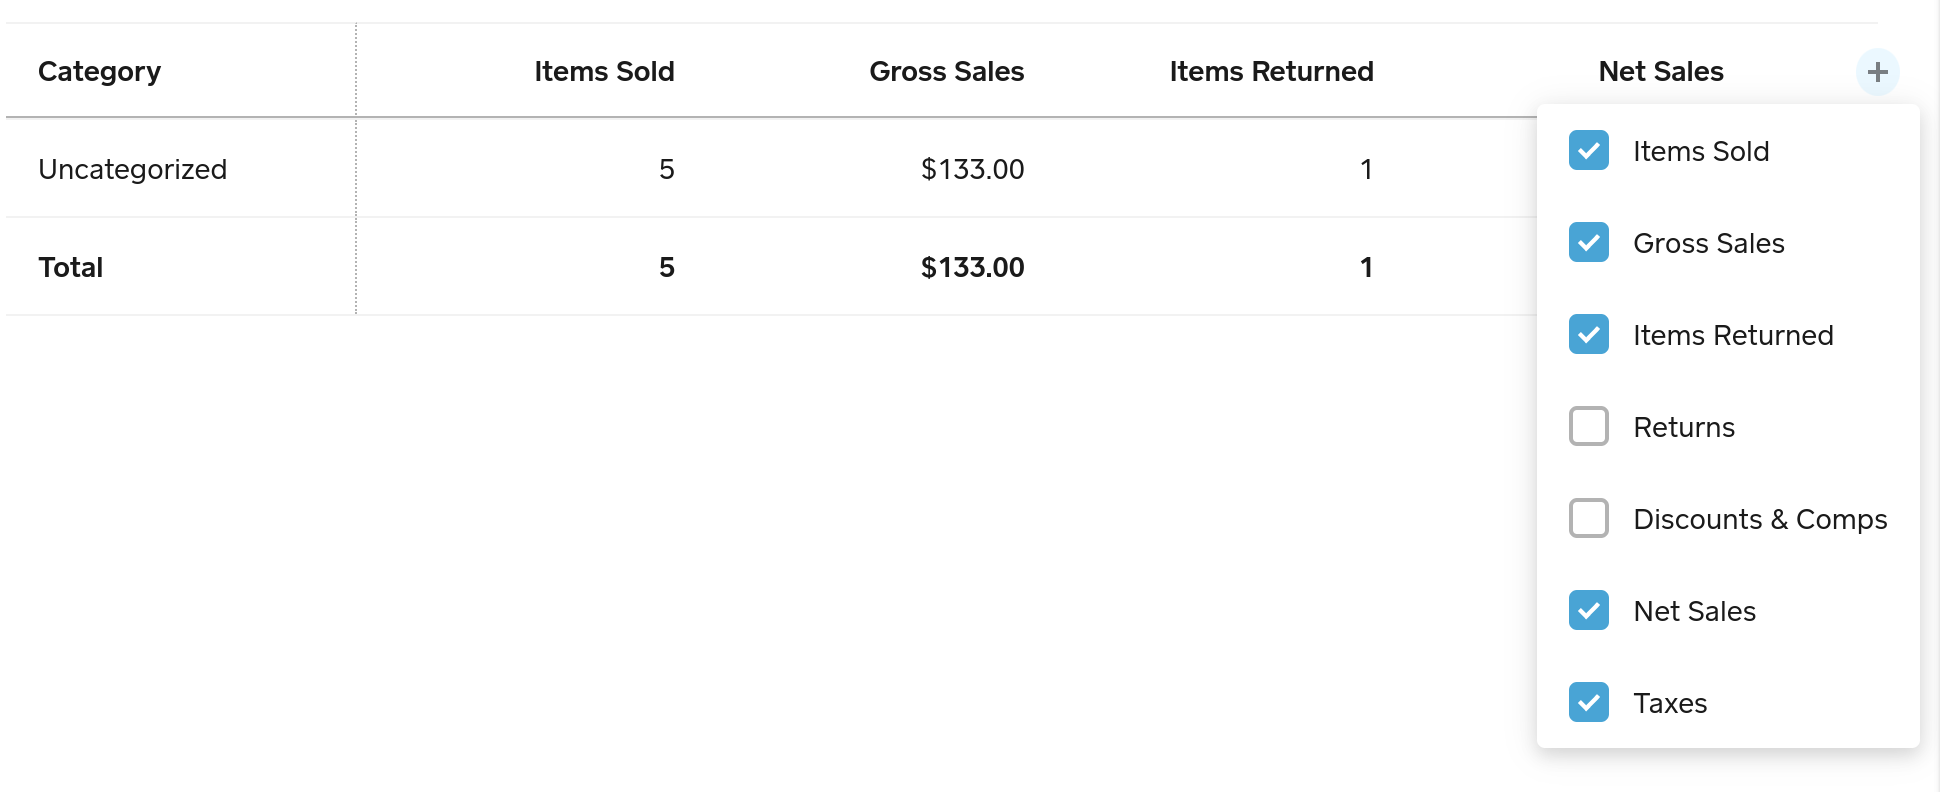Uncheck the Gross Sales checkbox

[x=1588, y=243]
